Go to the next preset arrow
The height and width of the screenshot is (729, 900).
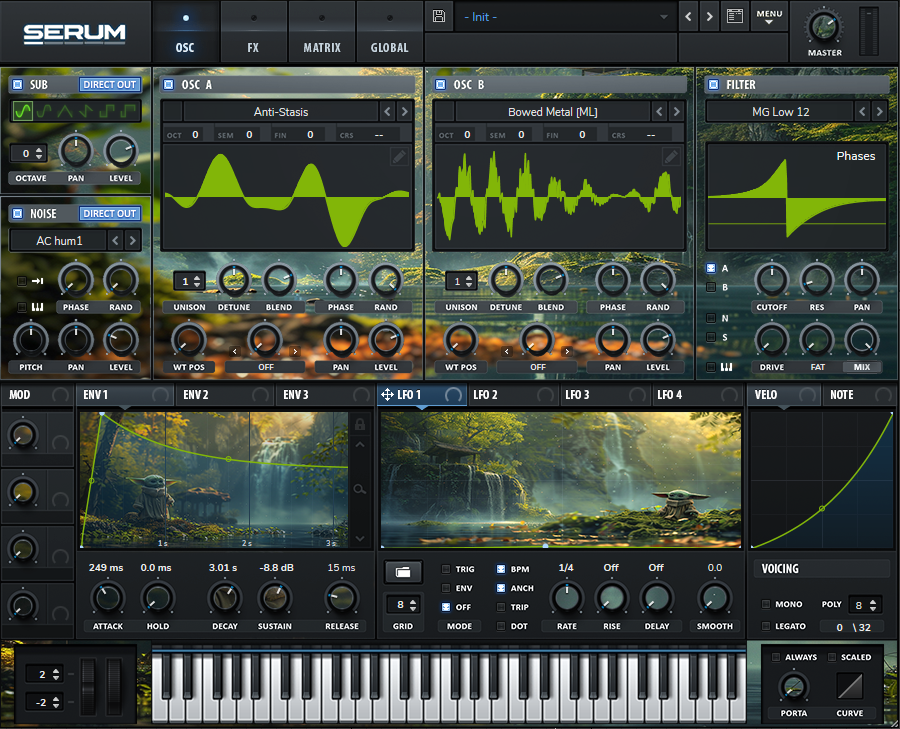click(709, 17)
